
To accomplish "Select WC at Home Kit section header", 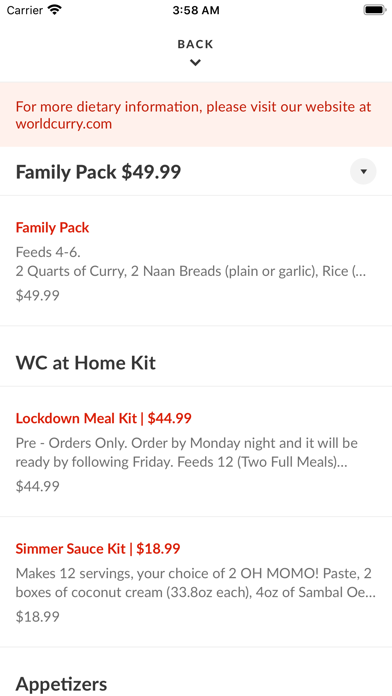I will [x=86, y=363].
